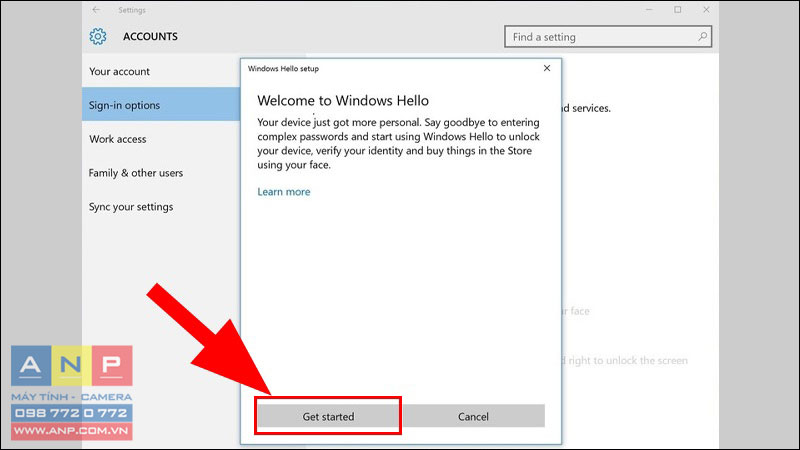This screenshot has height=450, width=800.
Task: Click the Accounts gear icon
Action: coord(98,36)
